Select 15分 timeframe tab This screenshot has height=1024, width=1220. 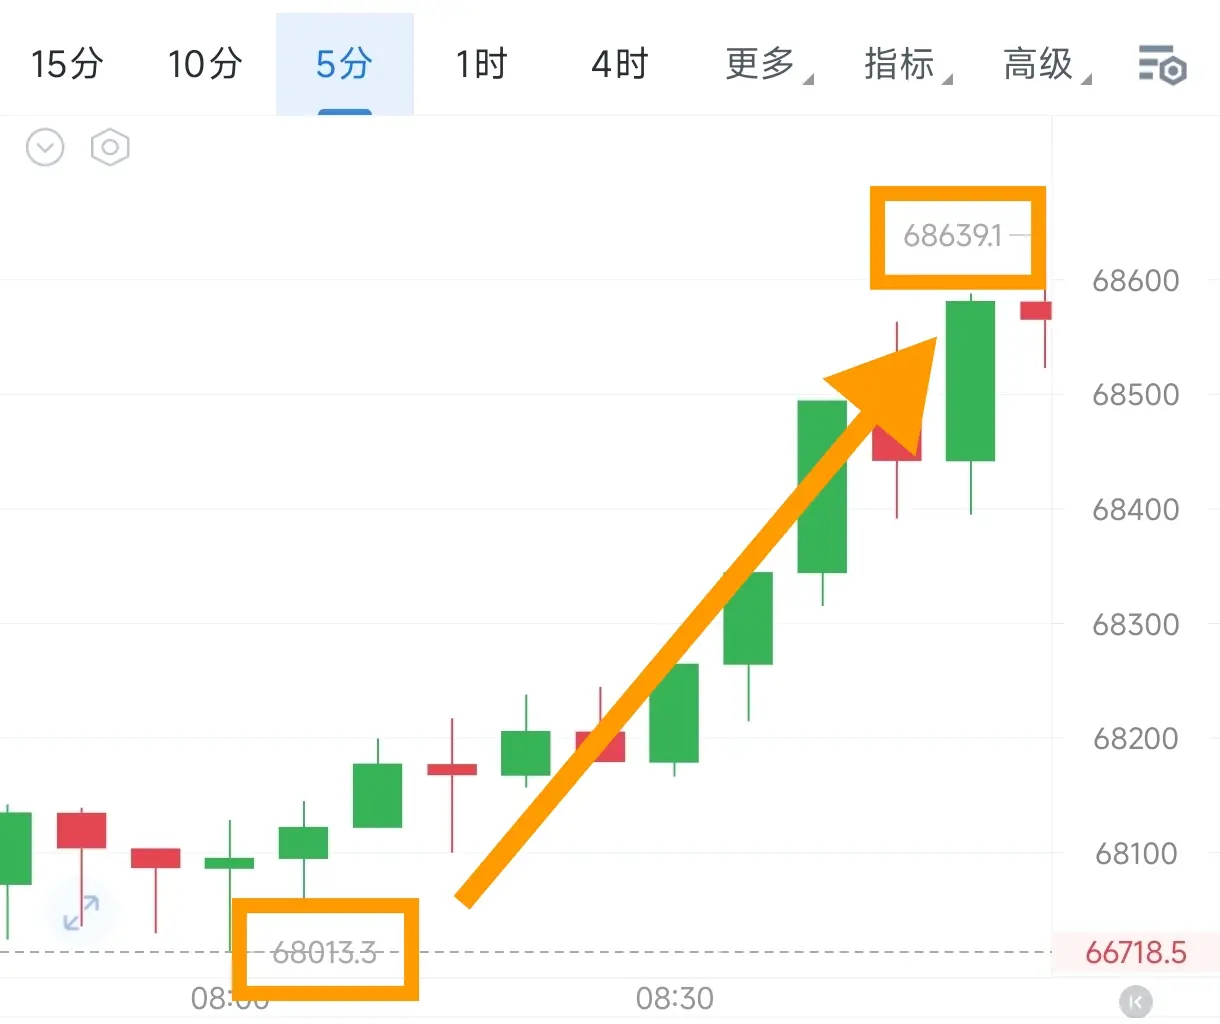tap(67, 64)
